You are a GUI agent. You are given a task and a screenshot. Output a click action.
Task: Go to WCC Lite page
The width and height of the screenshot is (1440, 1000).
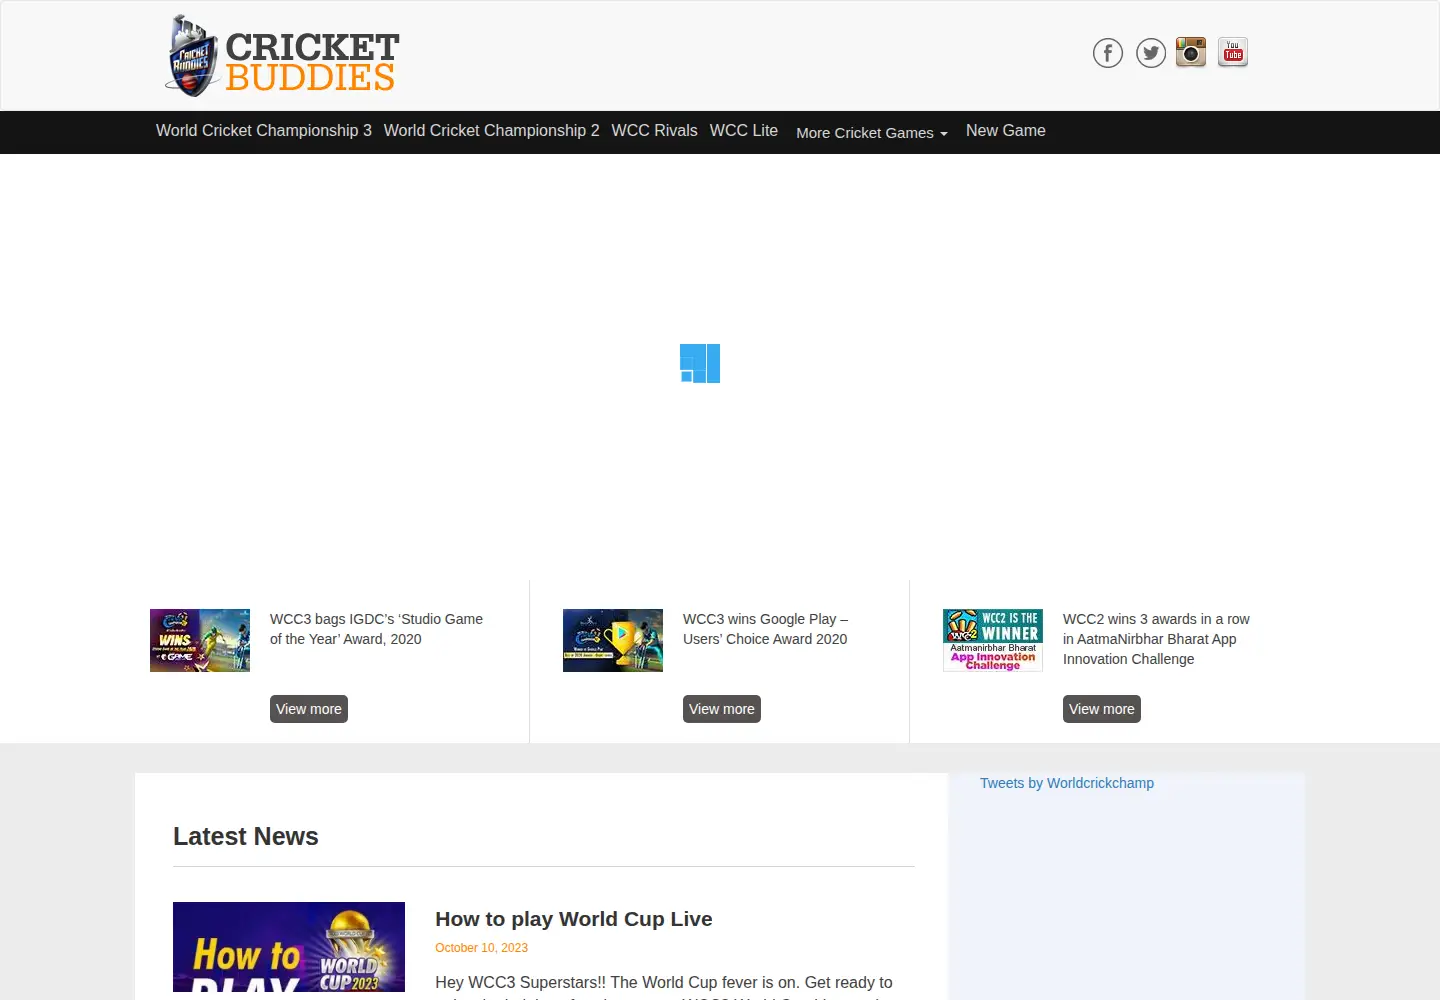point(744,131)
